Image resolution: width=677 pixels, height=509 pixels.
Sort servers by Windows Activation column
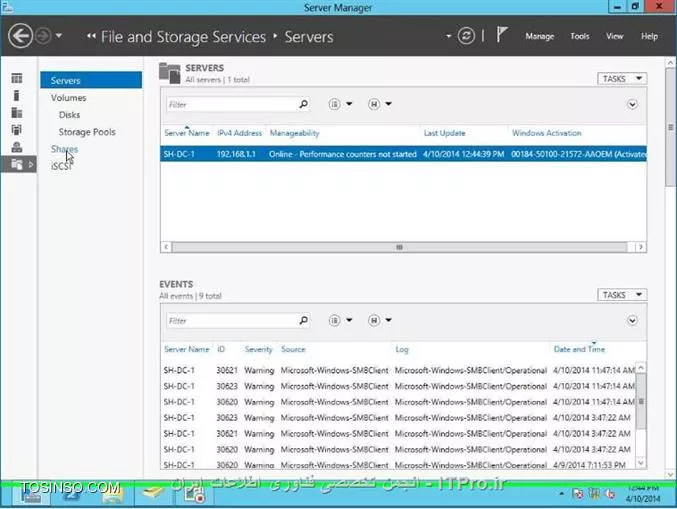click(547, 133)
